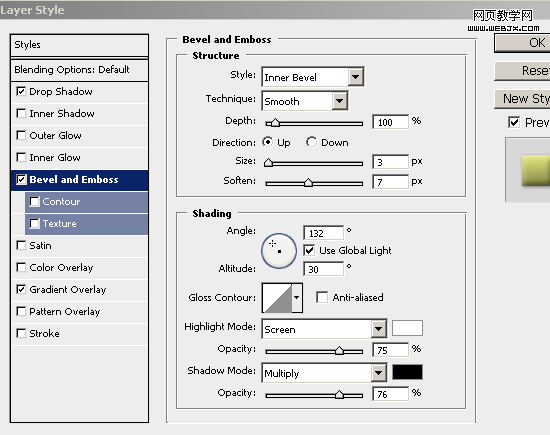550x435 pixels.
Task: Tick the Color Overlay checkbox
Action: [x=21, y=267]
